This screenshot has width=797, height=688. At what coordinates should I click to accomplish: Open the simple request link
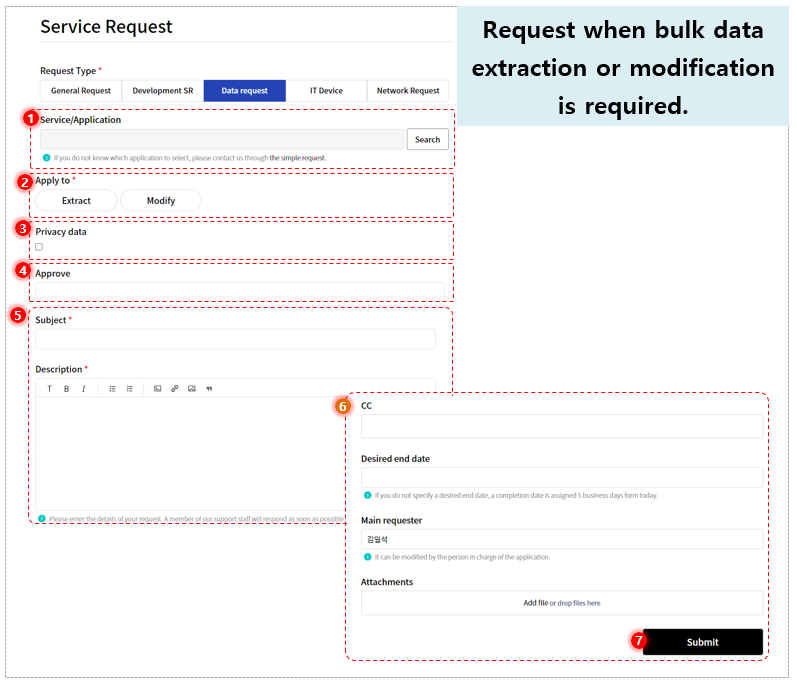tap(297, 158)
